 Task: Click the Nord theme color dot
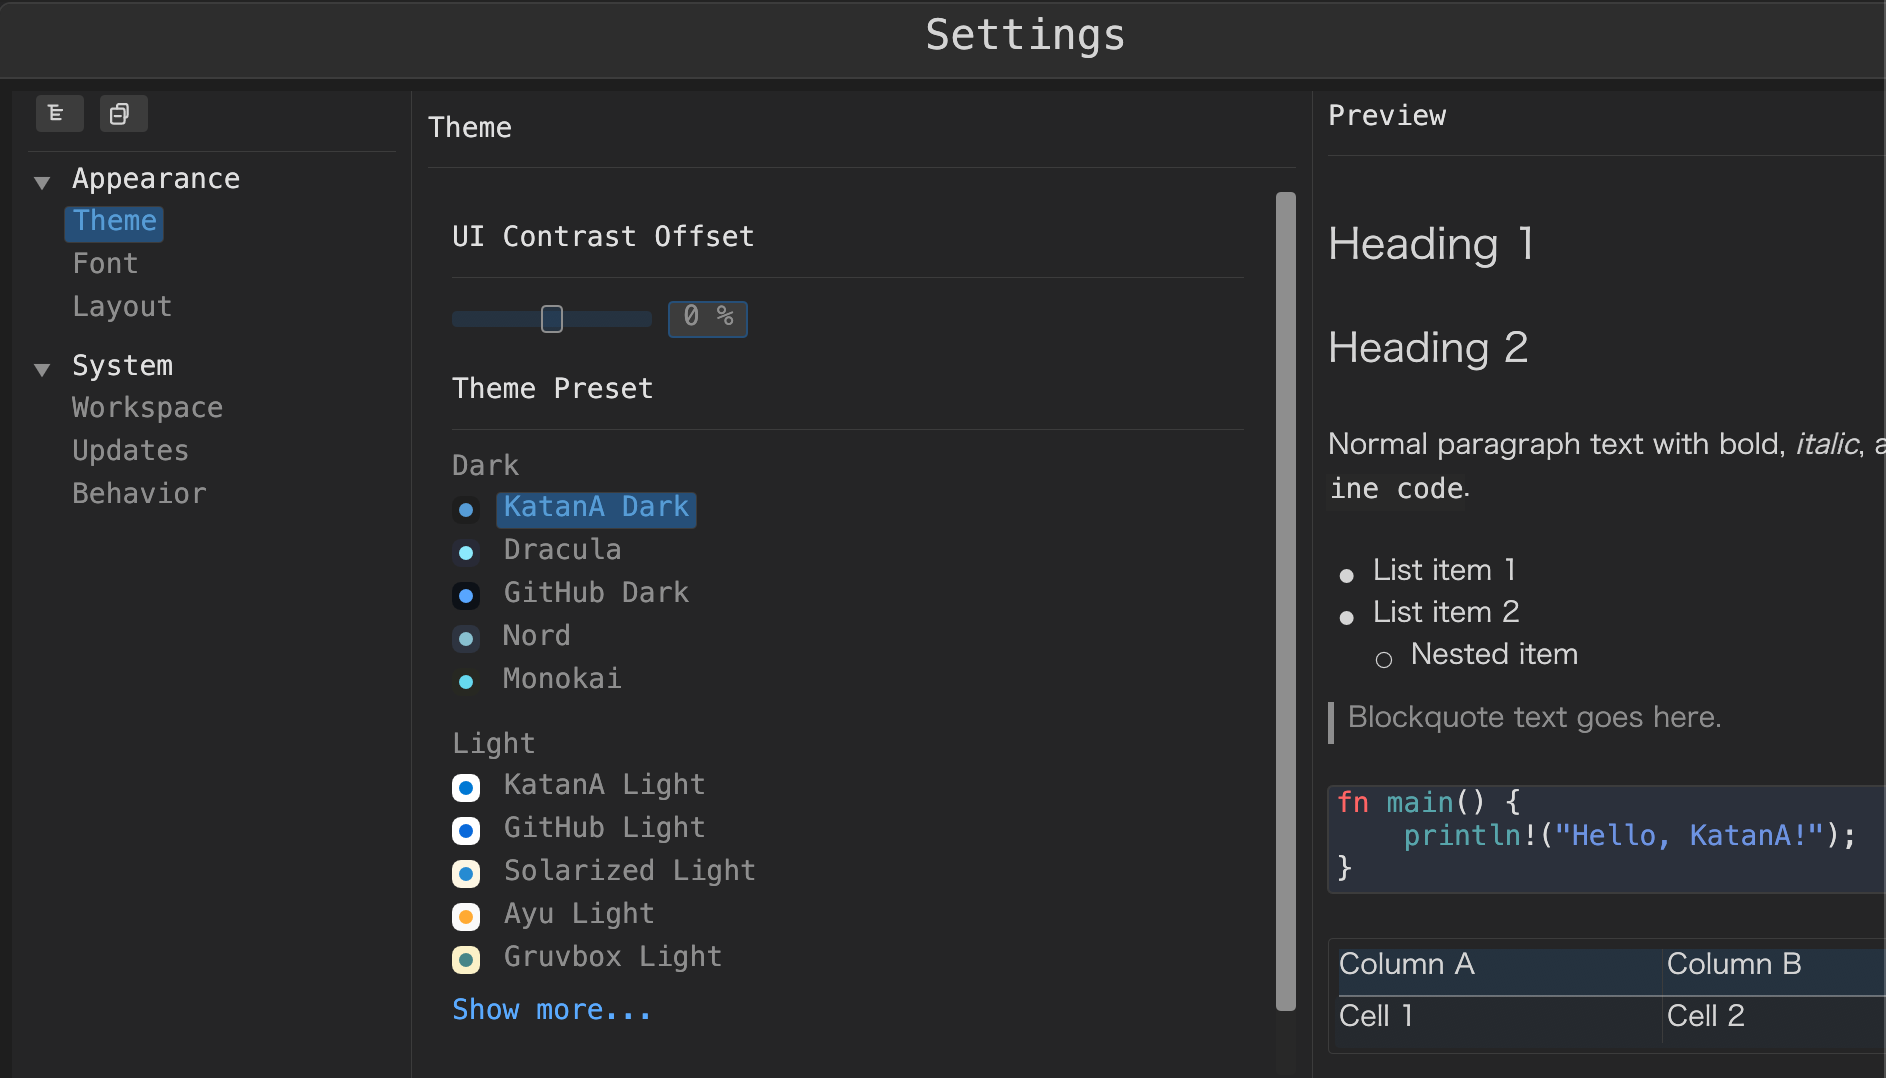pos(466,638)
